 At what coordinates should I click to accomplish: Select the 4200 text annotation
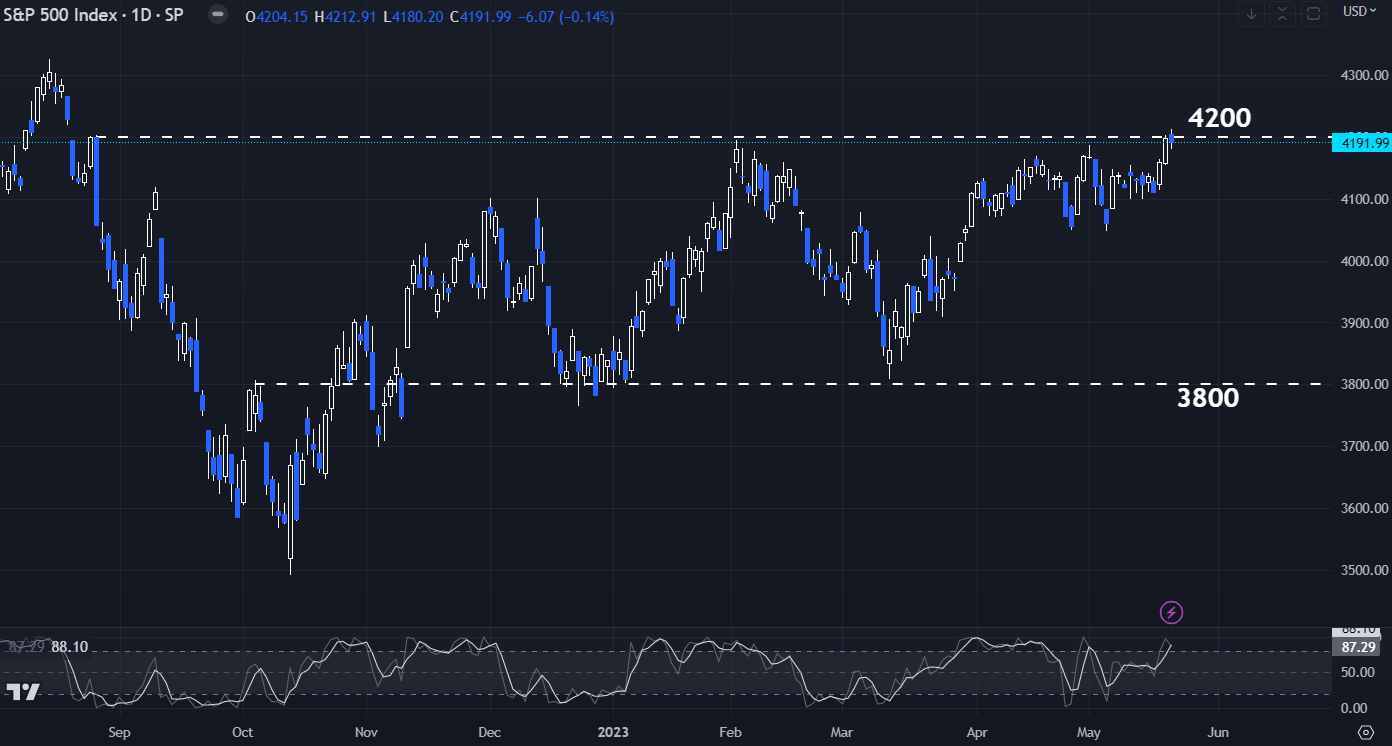click(x=1218, y=118)
